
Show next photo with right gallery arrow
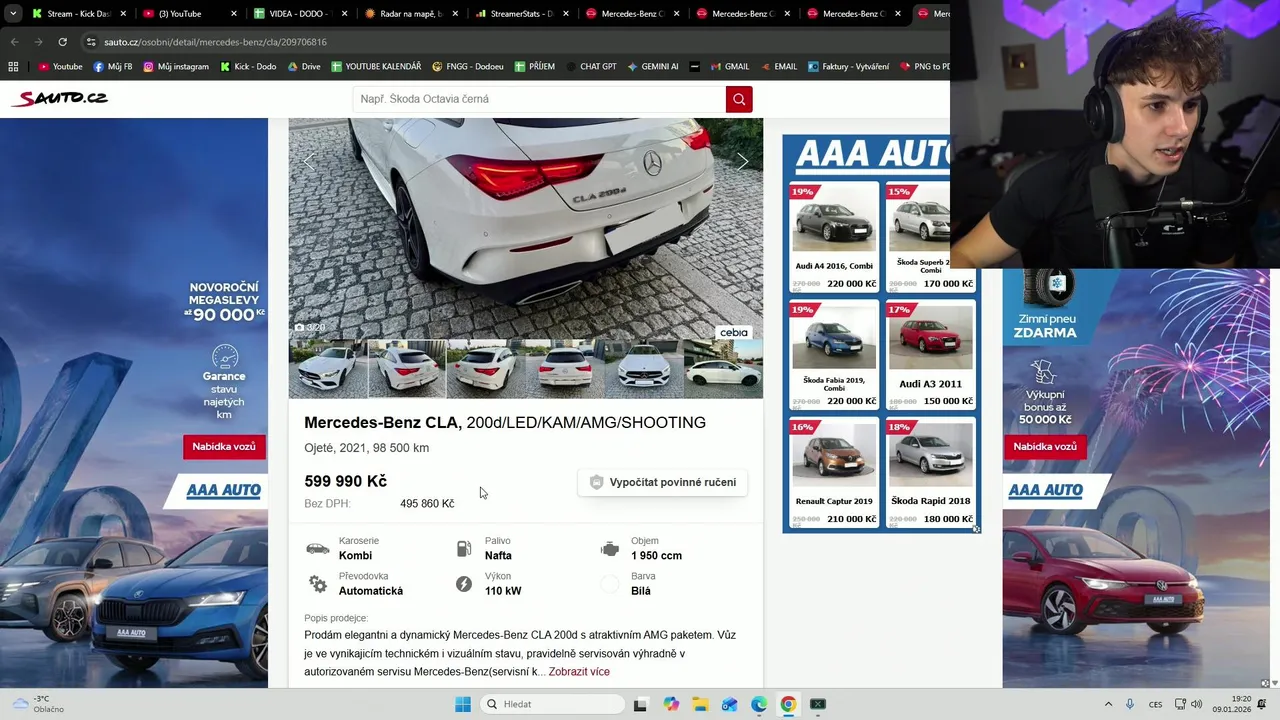pyautogui.click(x=742, y=162)
